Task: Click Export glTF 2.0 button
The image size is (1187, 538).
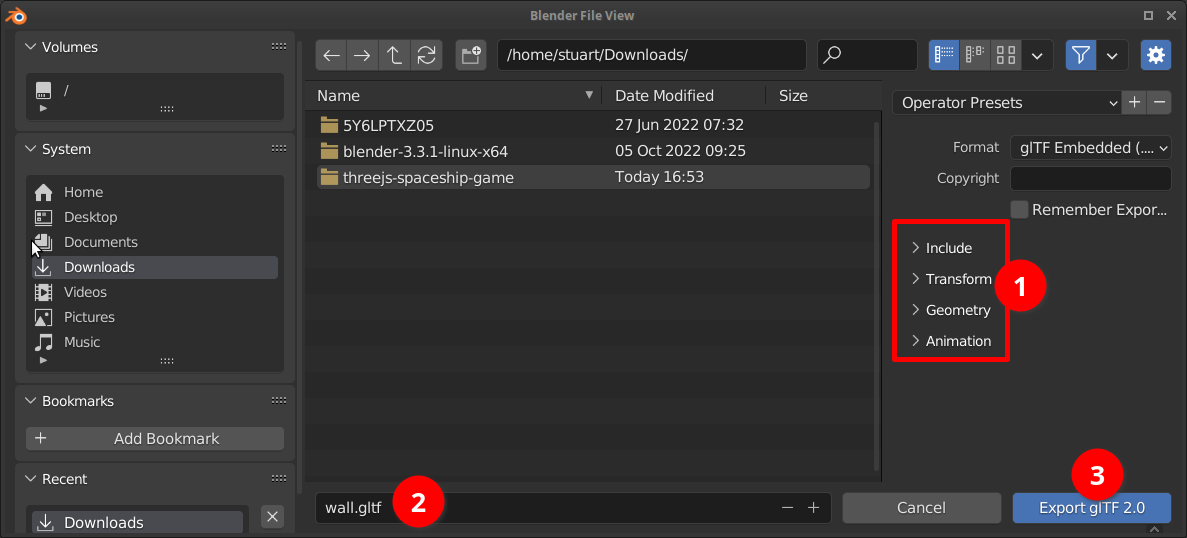Action: click(1092, 508)
